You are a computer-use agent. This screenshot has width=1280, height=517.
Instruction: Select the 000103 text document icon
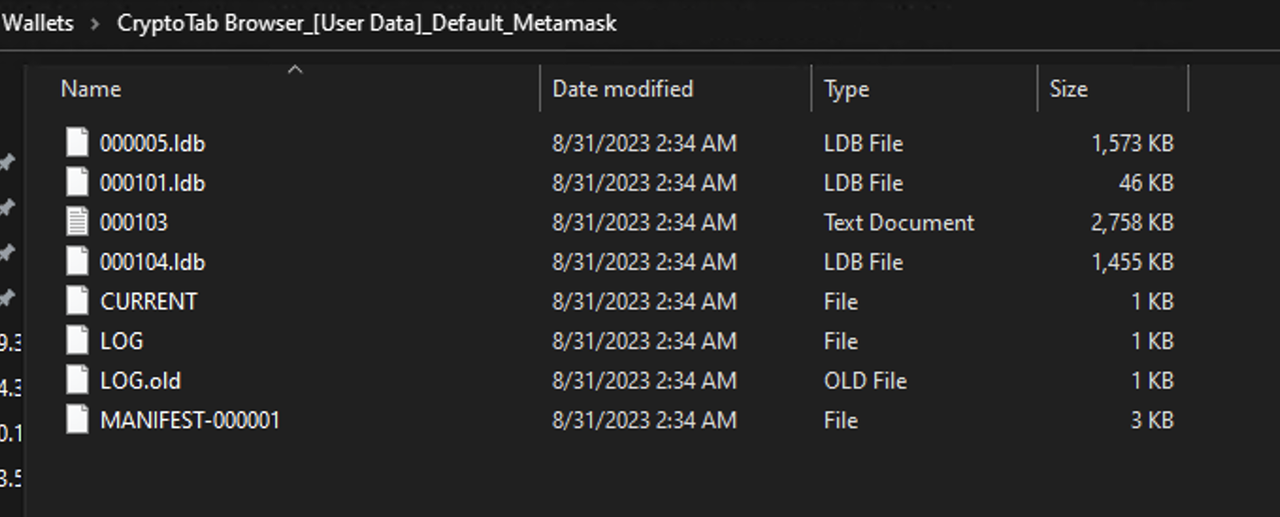77,222
